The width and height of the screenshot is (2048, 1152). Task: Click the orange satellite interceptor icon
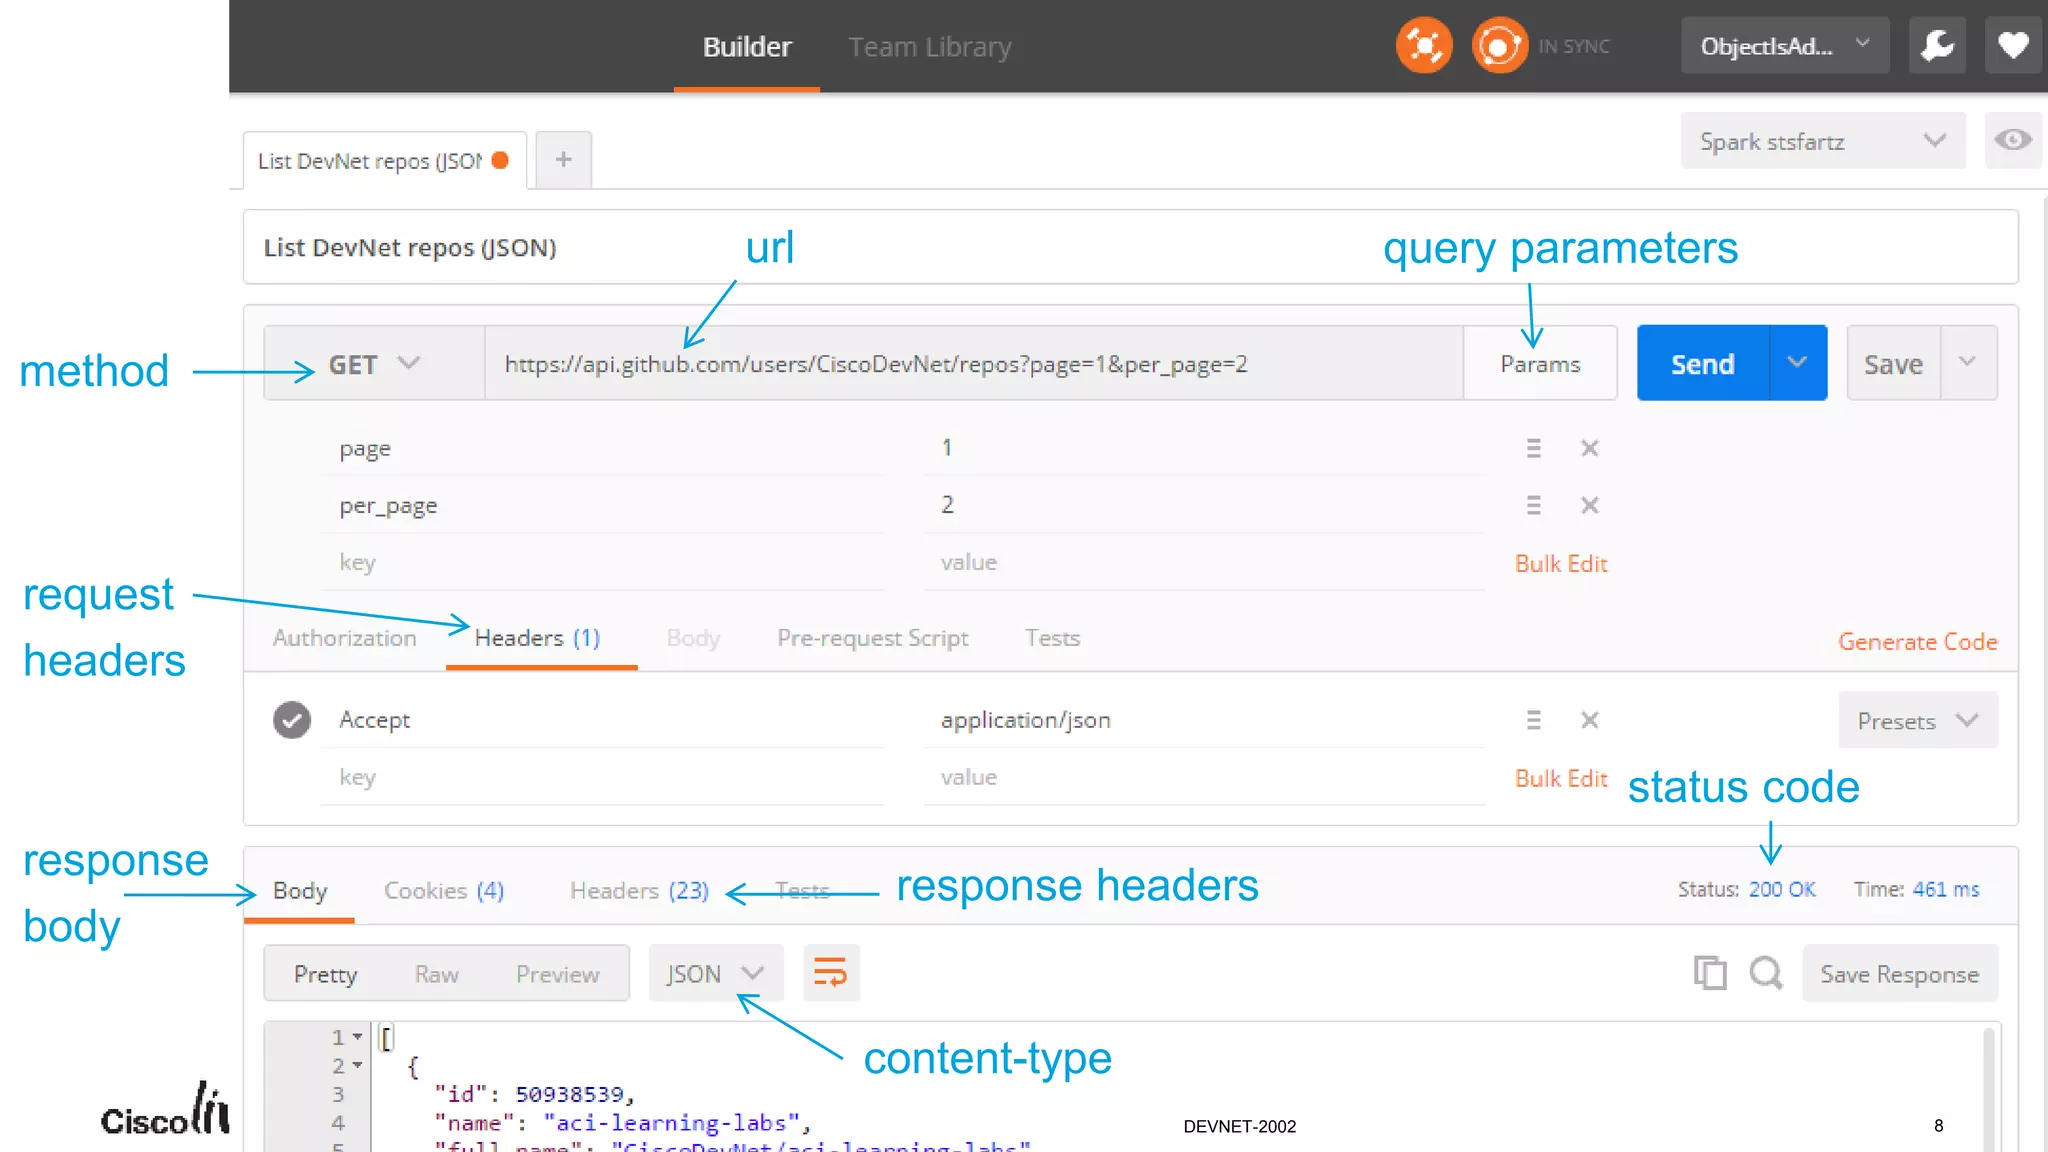(x=1423, y=46)
